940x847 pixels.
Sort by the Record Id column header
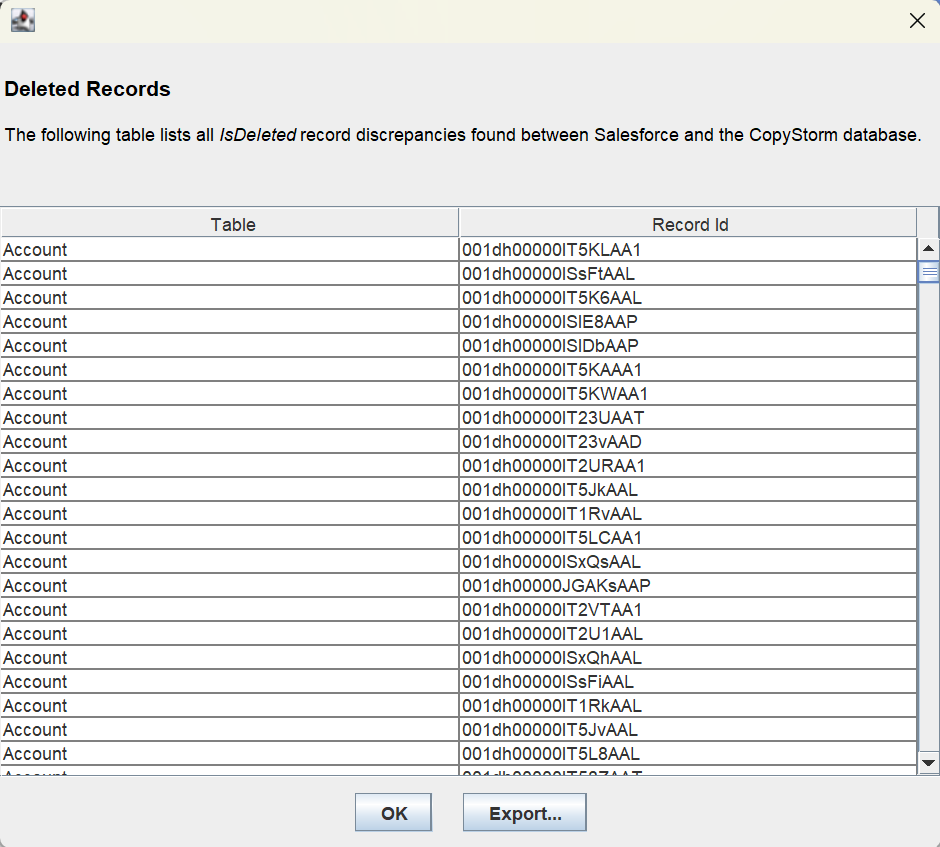(x=689, y=224)
